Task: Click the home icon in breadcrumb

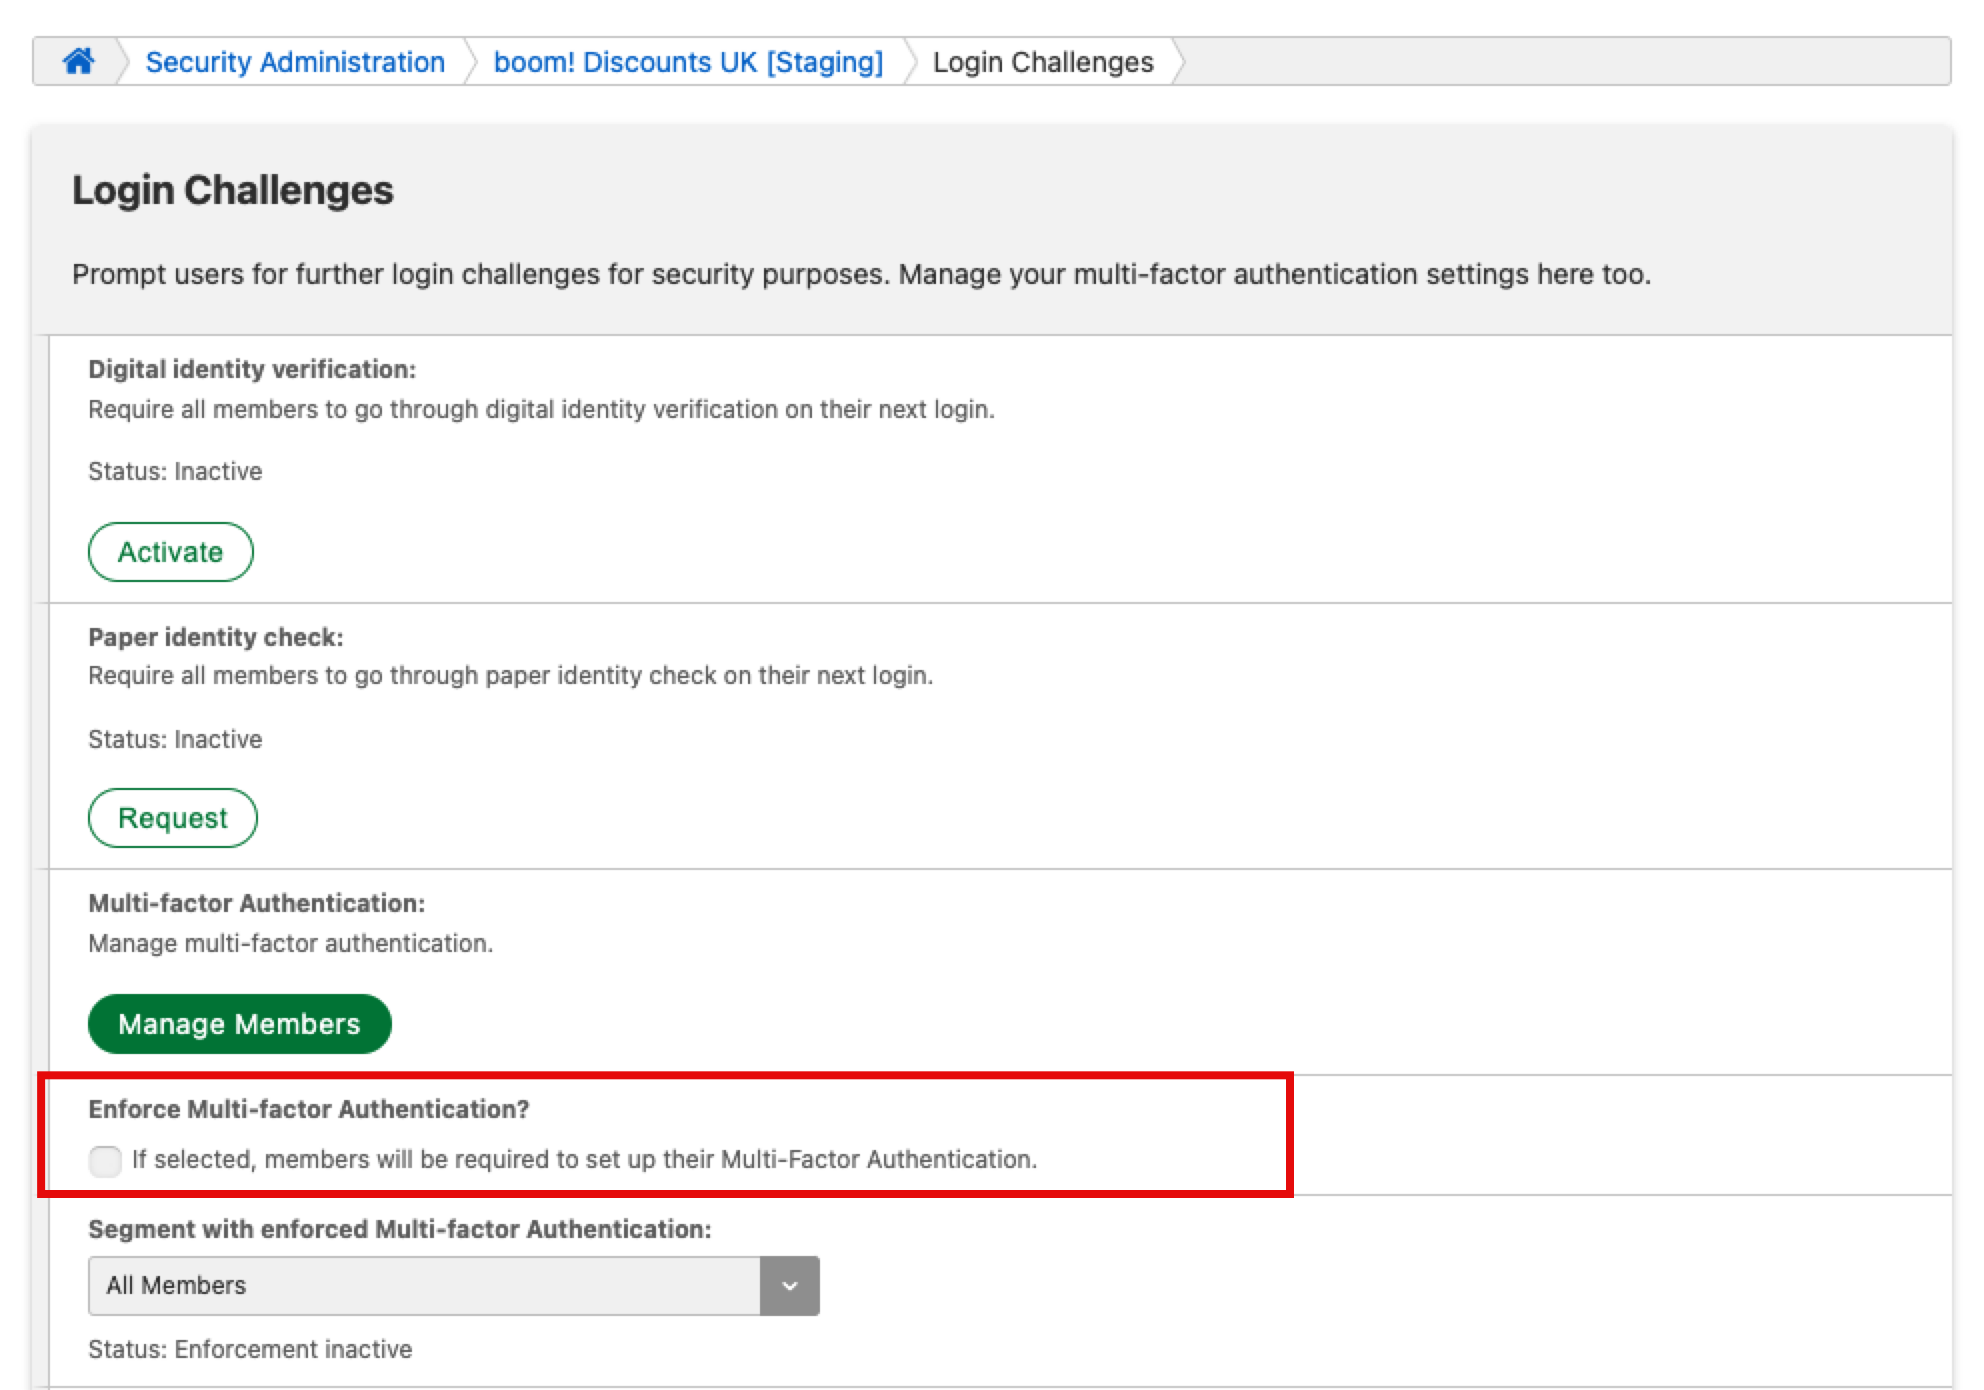Action: pyautogui.click(x=78, y=62)
